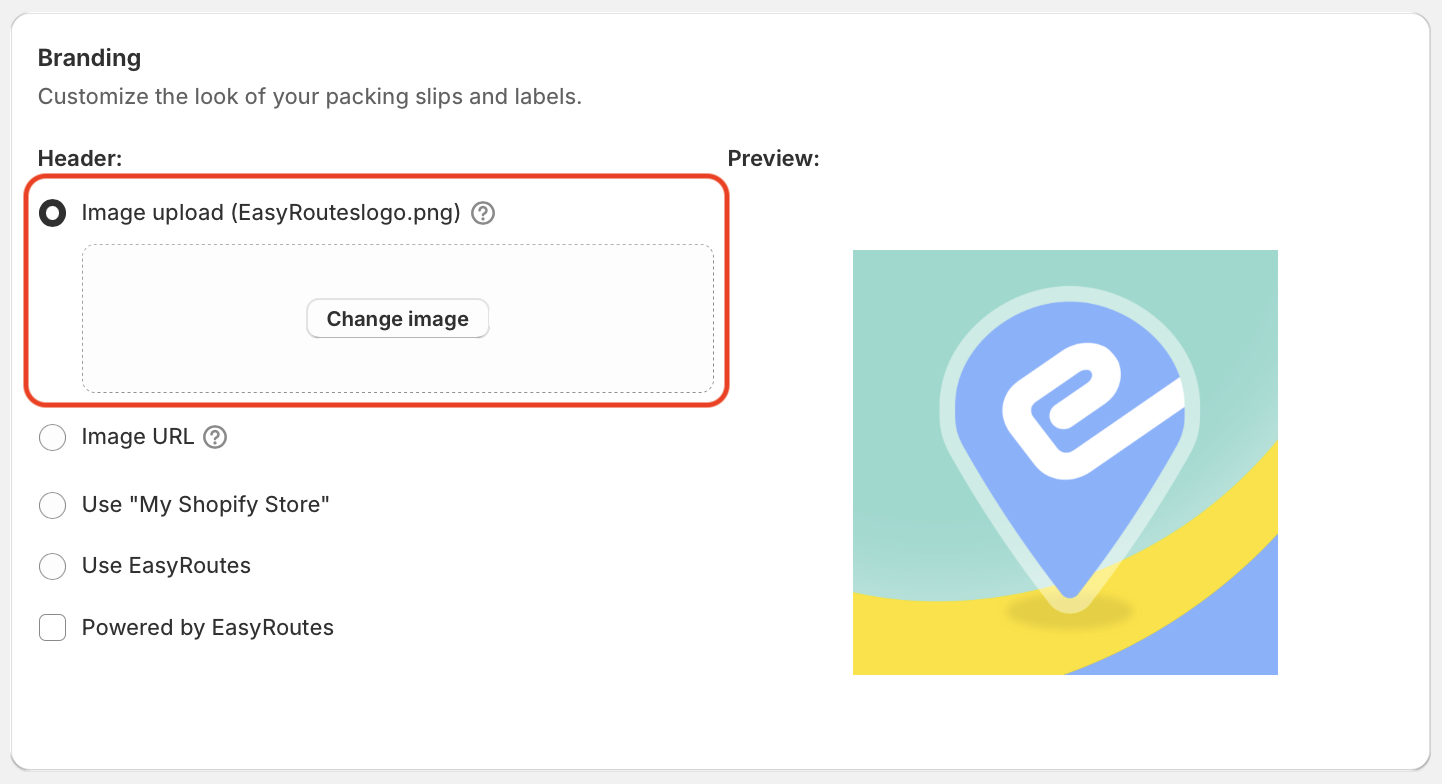The height and width of the screenshot is (784, 1442).
Task: Choose Use "My Shopify Store" radio option
Action: 52,505
